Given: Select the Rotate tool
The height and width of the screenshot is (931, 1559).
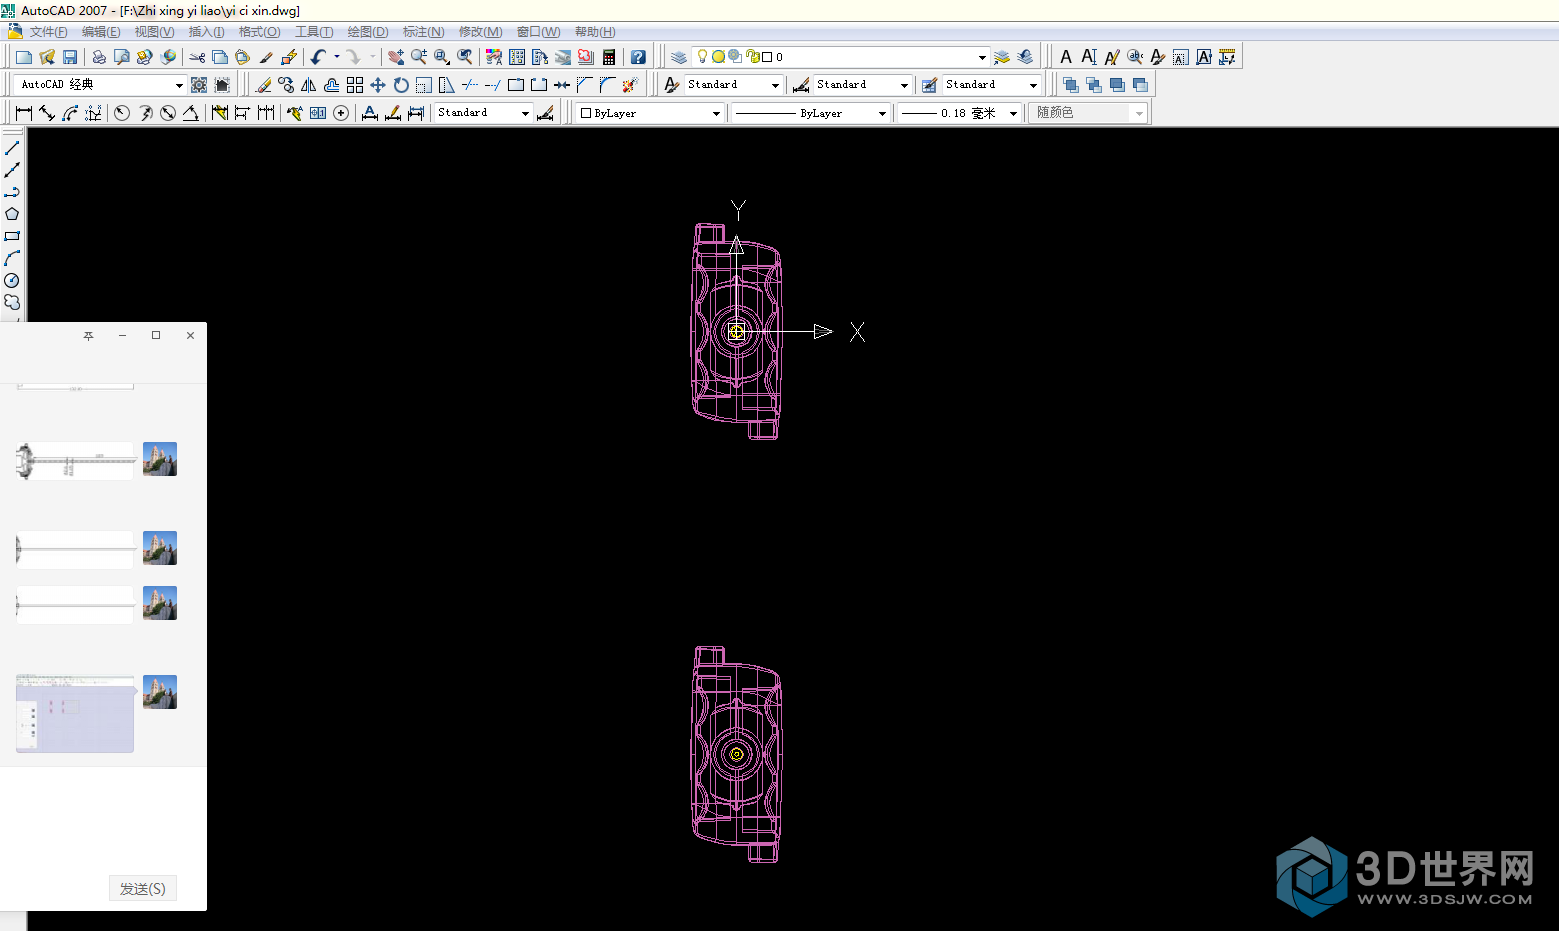Looking at the screenshot, I should pyautogui.click(x=401, y=85).
